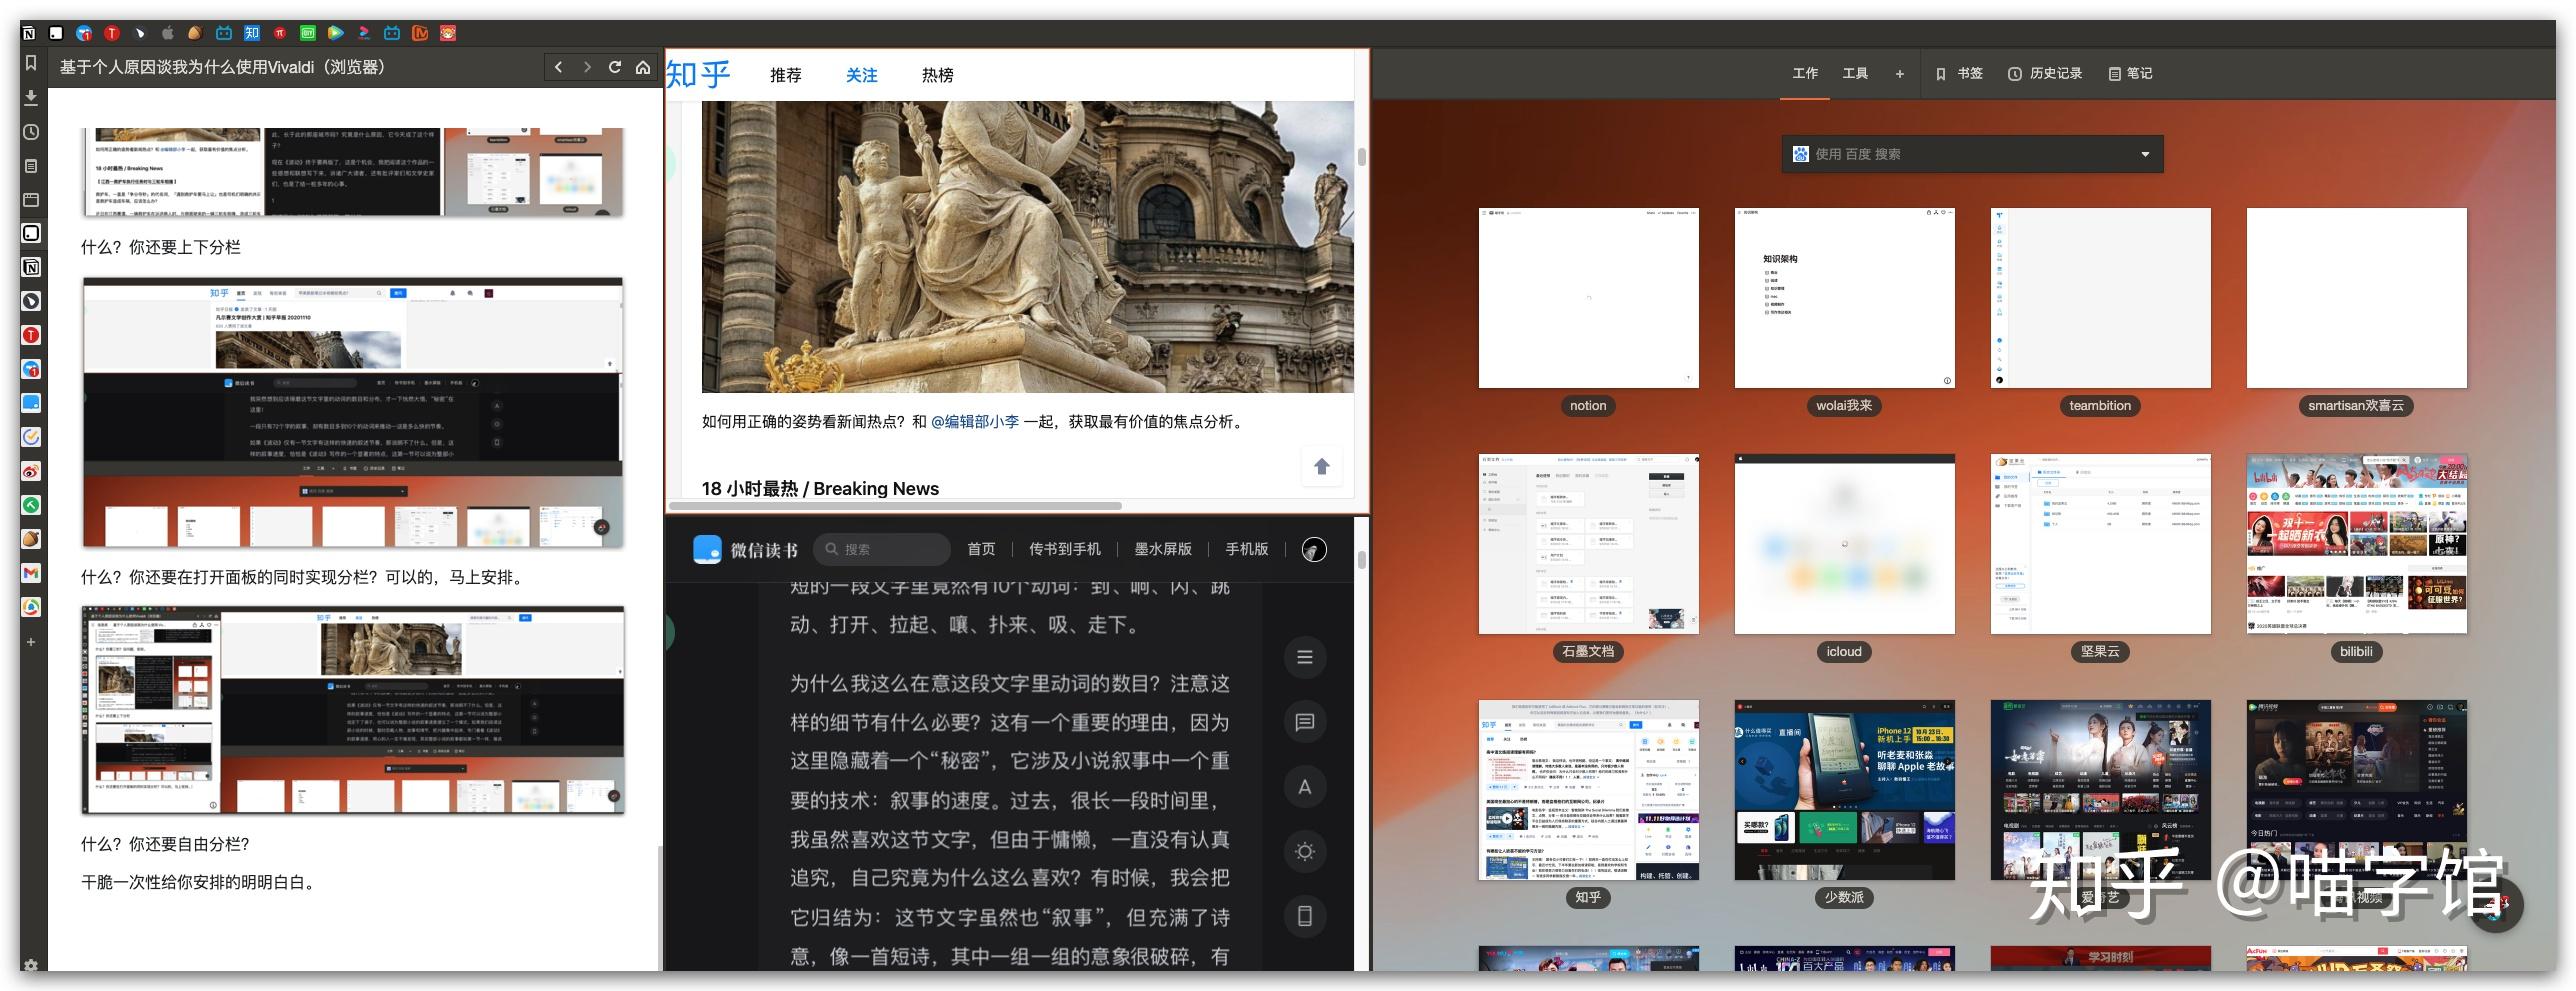Select the 工作 speed dial tab
2576x991 pixels.
(x=1805, y=73)
